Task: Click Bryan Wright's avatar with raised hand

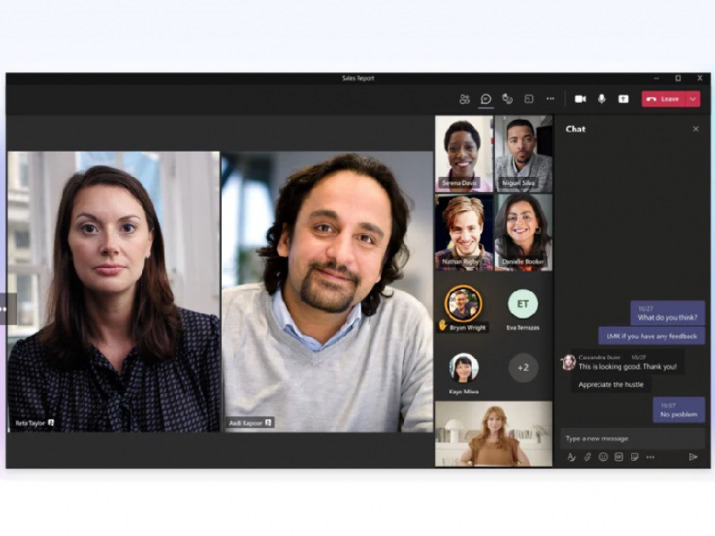Action: [463, 303]
